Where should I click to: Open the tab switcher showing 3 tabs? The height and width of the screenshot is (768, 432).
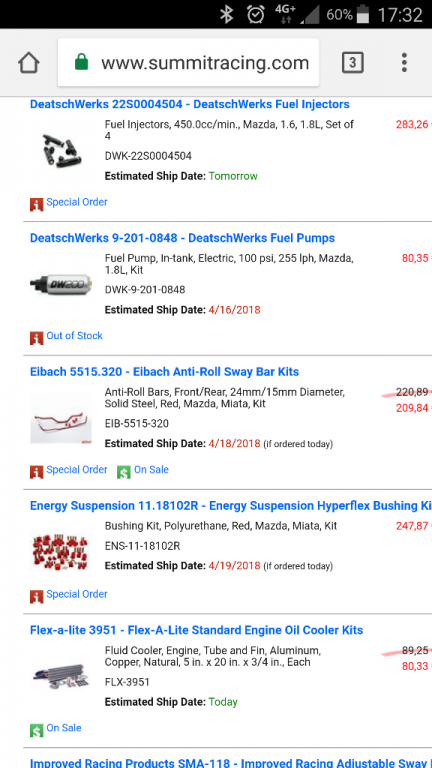[x=353, y=63]
